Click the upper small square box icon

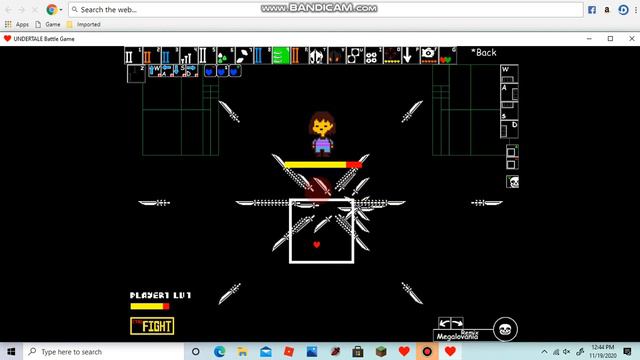(x=512, y=151)
